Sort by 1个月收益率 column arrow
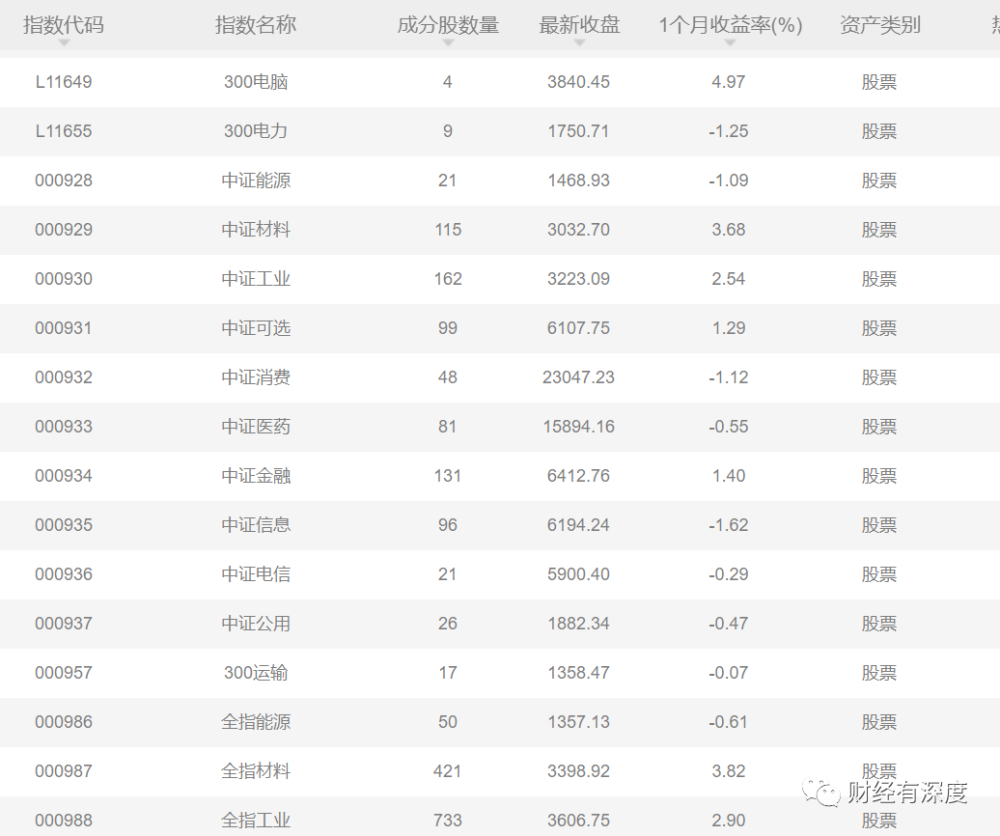 point(730,43)
